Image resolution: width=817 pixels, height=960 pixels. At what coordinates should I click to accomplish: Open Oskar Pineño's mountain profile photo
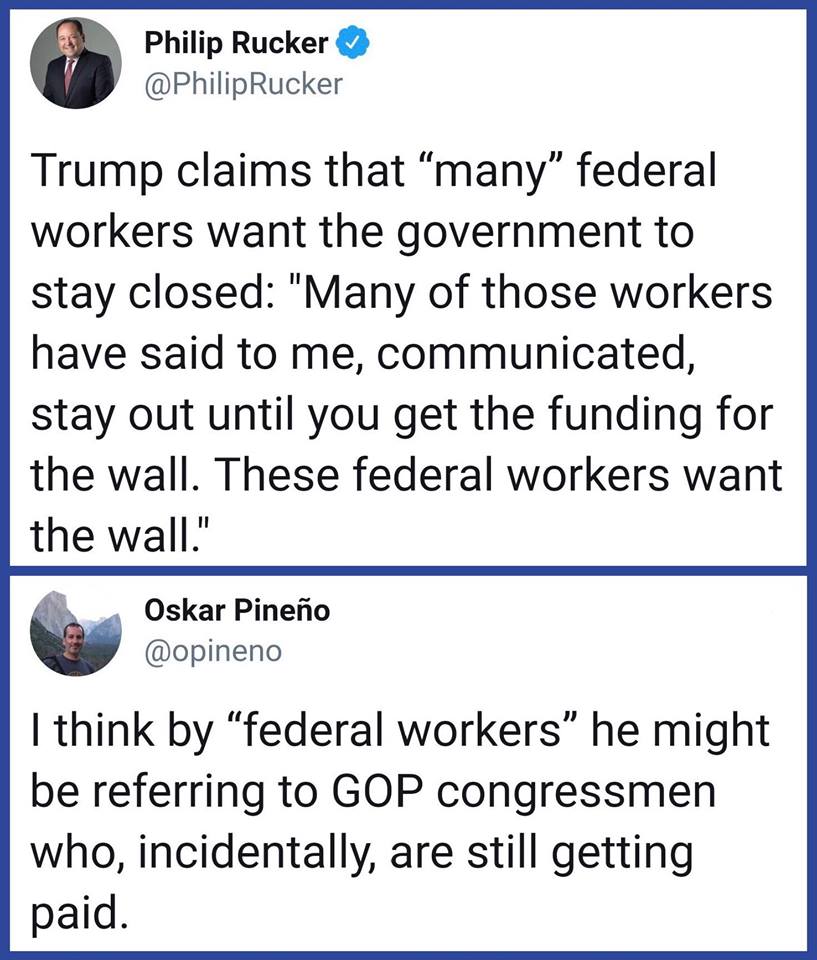pos(76,631)
